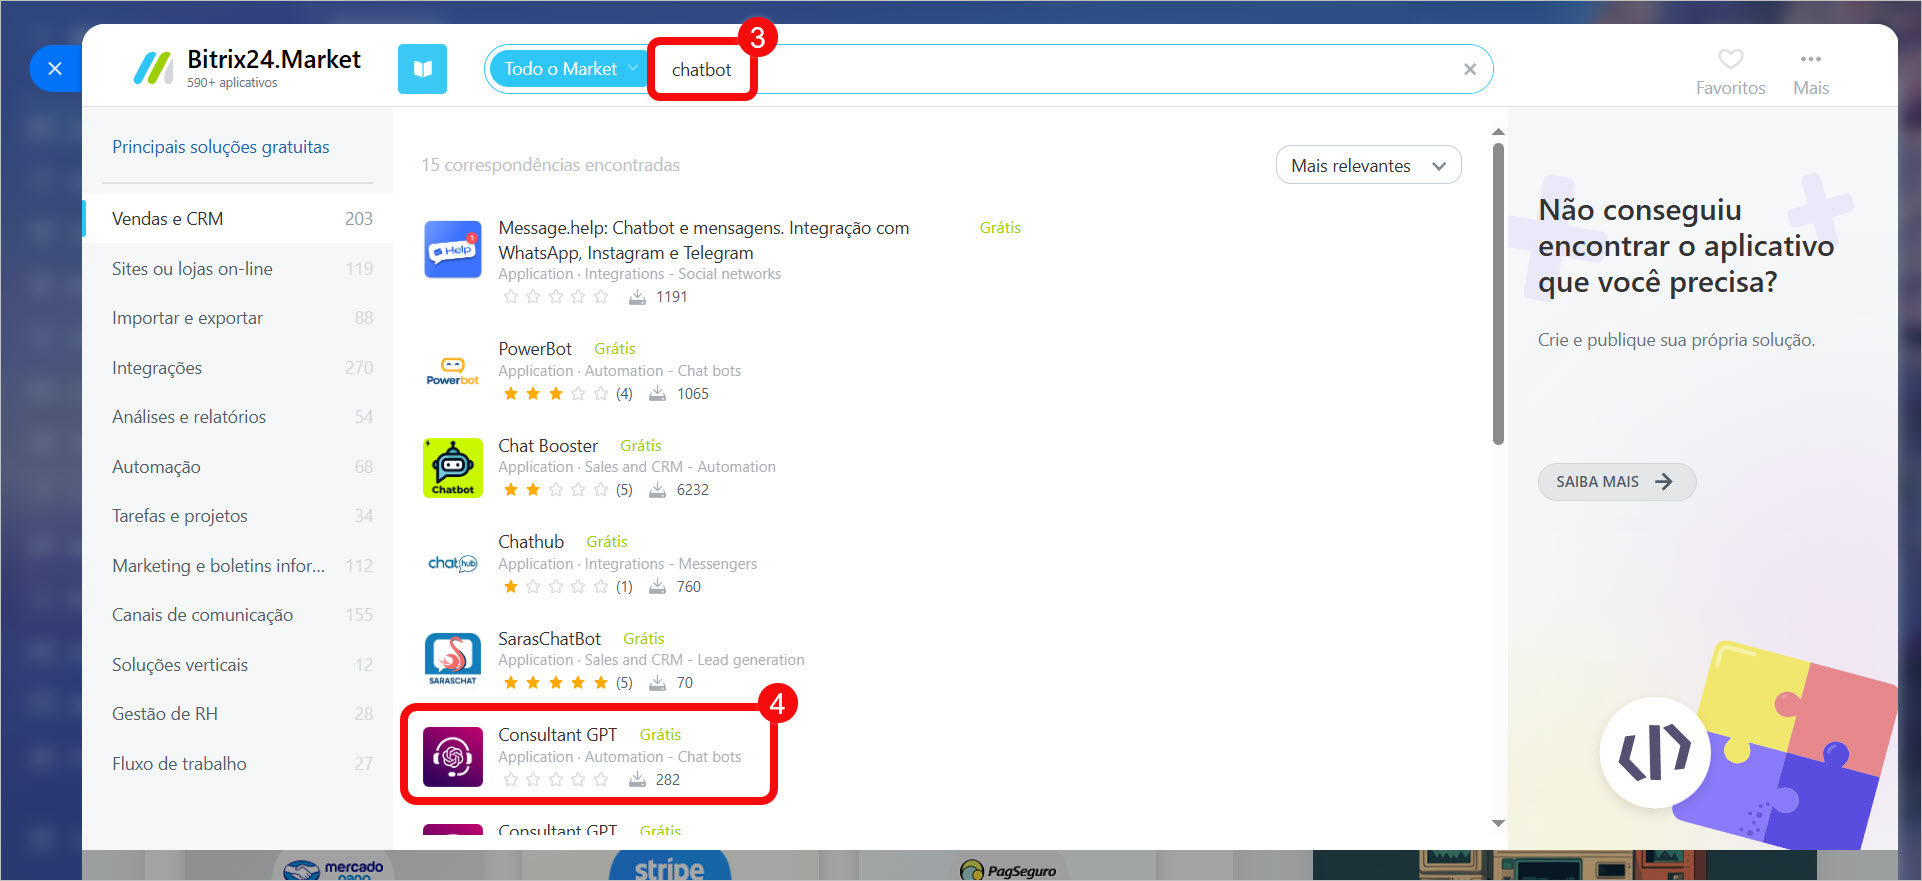Screen dimensions: 1922x881
Task: Select Soluções verticais category
Action: tap(239, 665)
